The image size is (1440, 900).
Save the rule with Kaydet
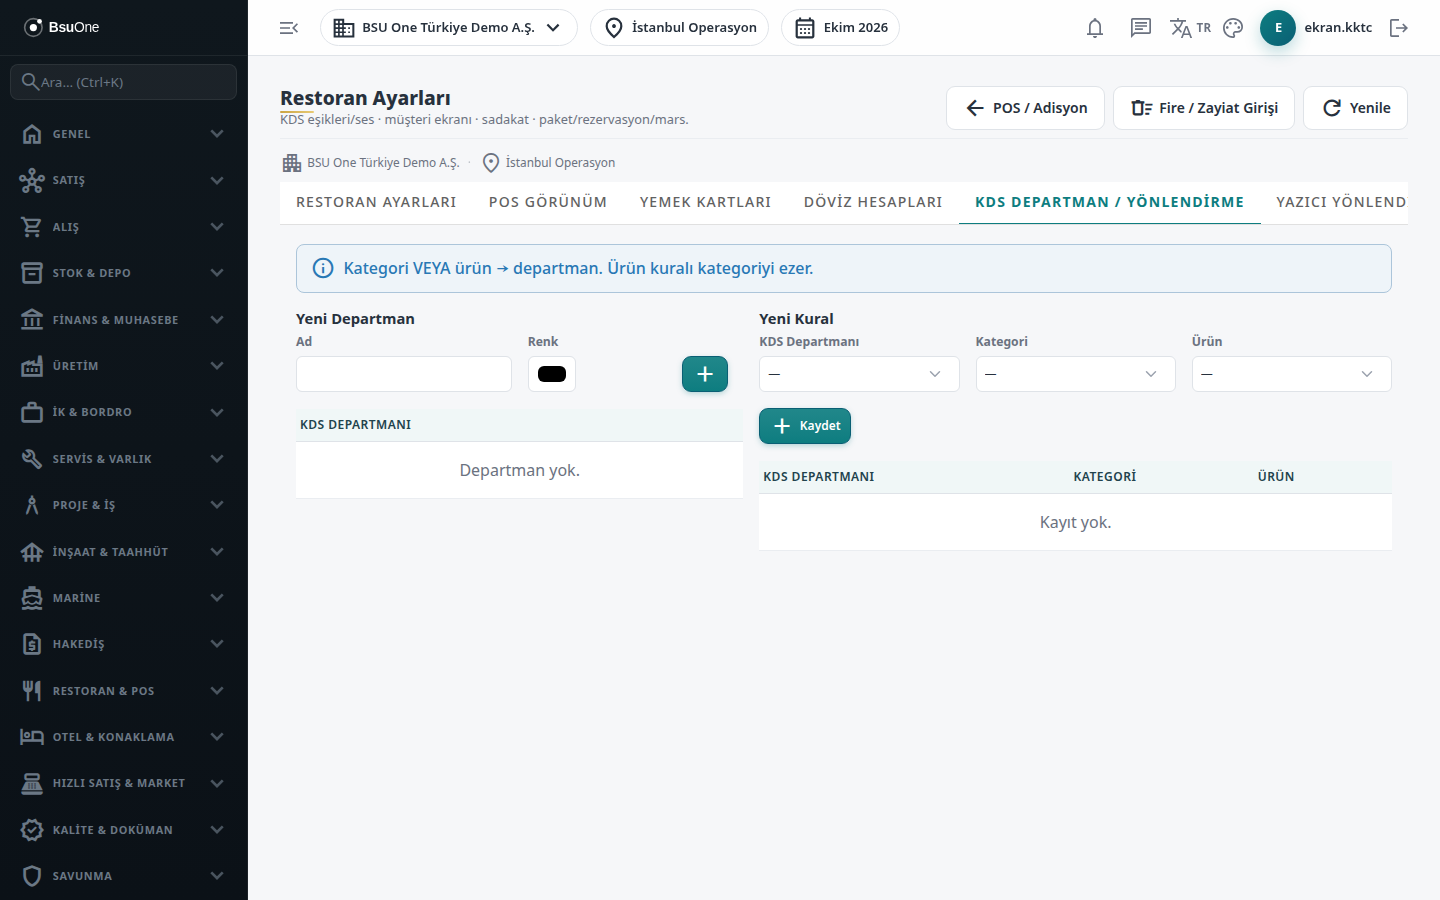tap(805, 426)
